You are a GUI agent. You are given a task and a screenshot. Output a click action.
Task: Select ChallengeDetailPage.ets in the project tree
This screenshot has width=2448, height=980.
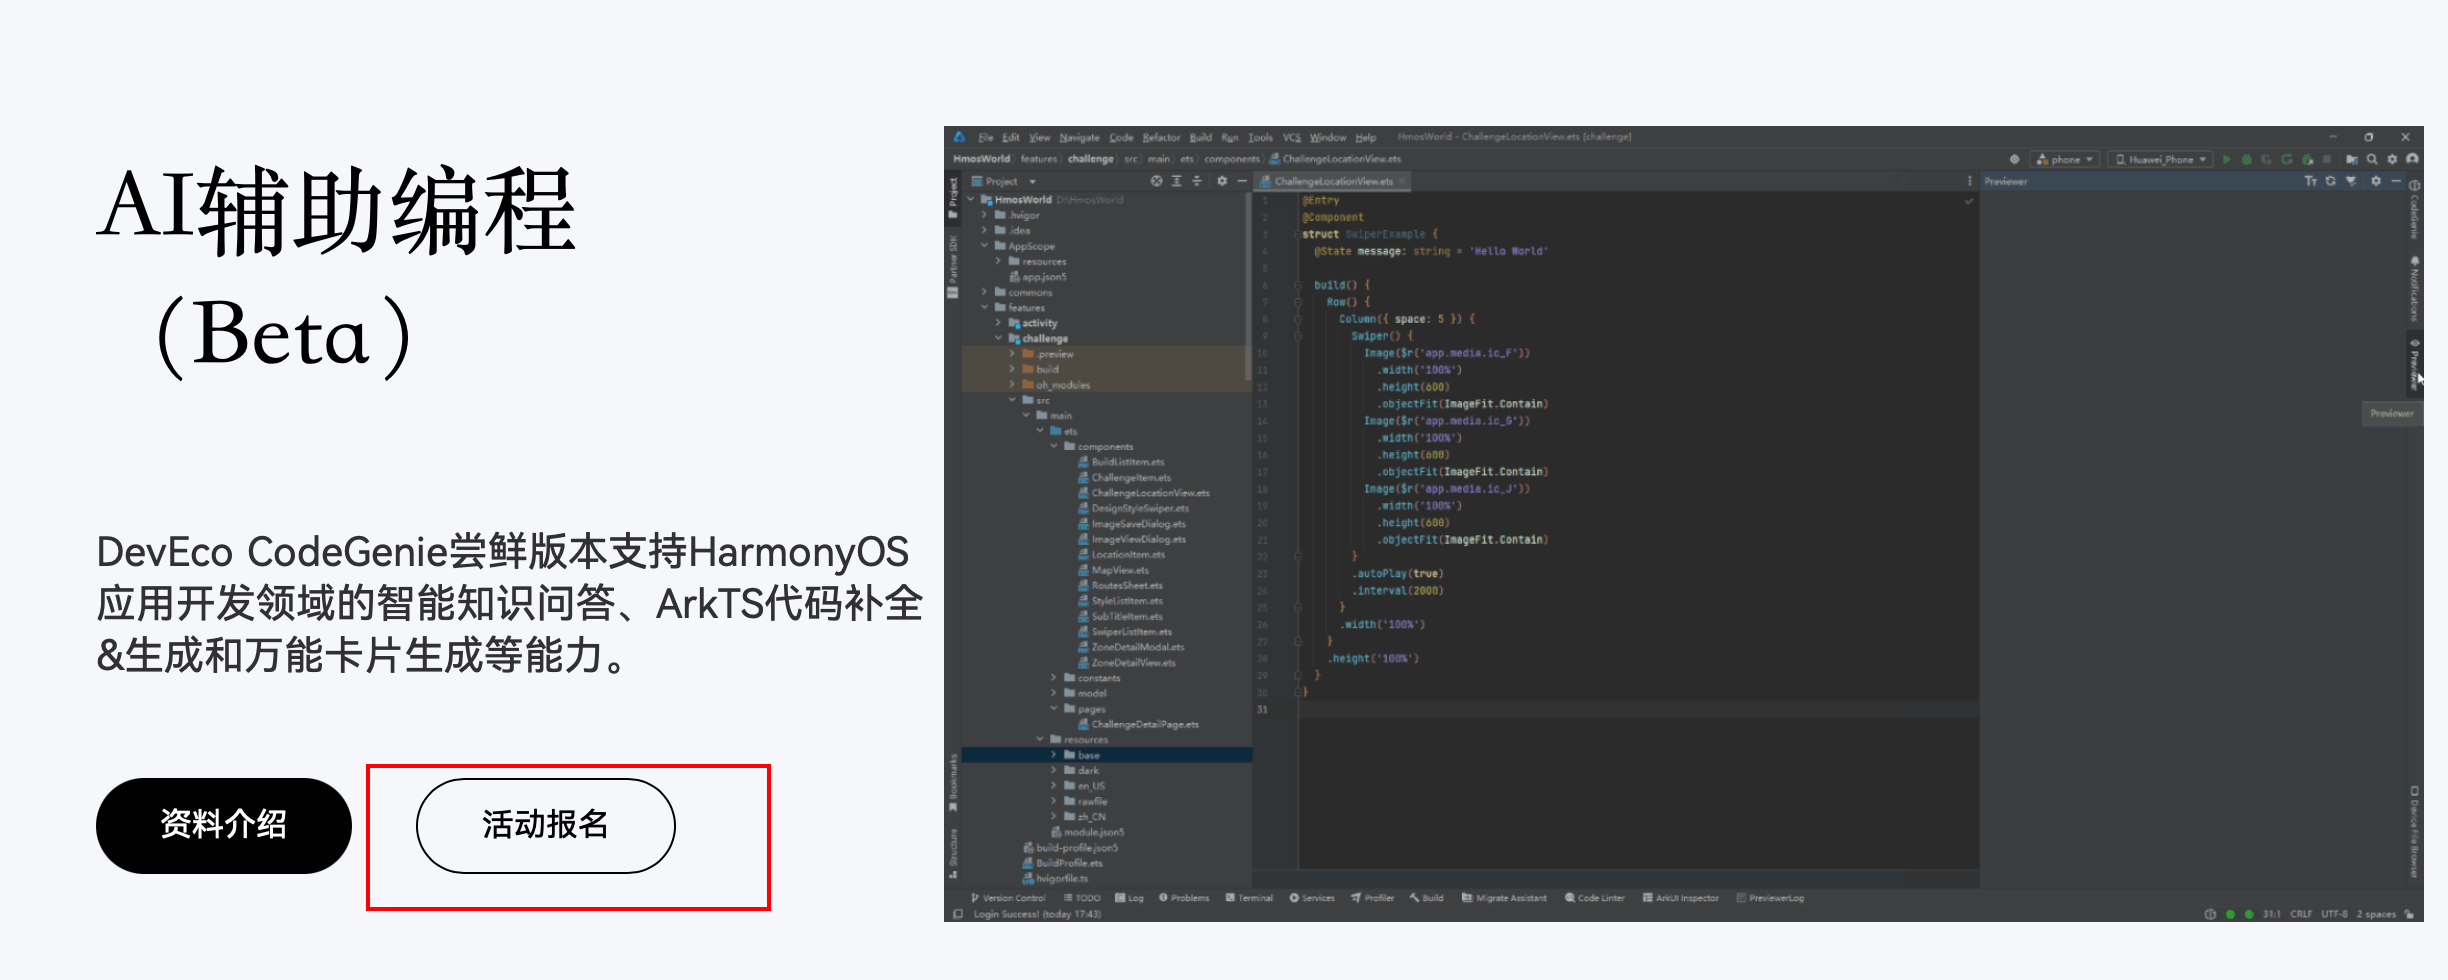coord(1138,724)
